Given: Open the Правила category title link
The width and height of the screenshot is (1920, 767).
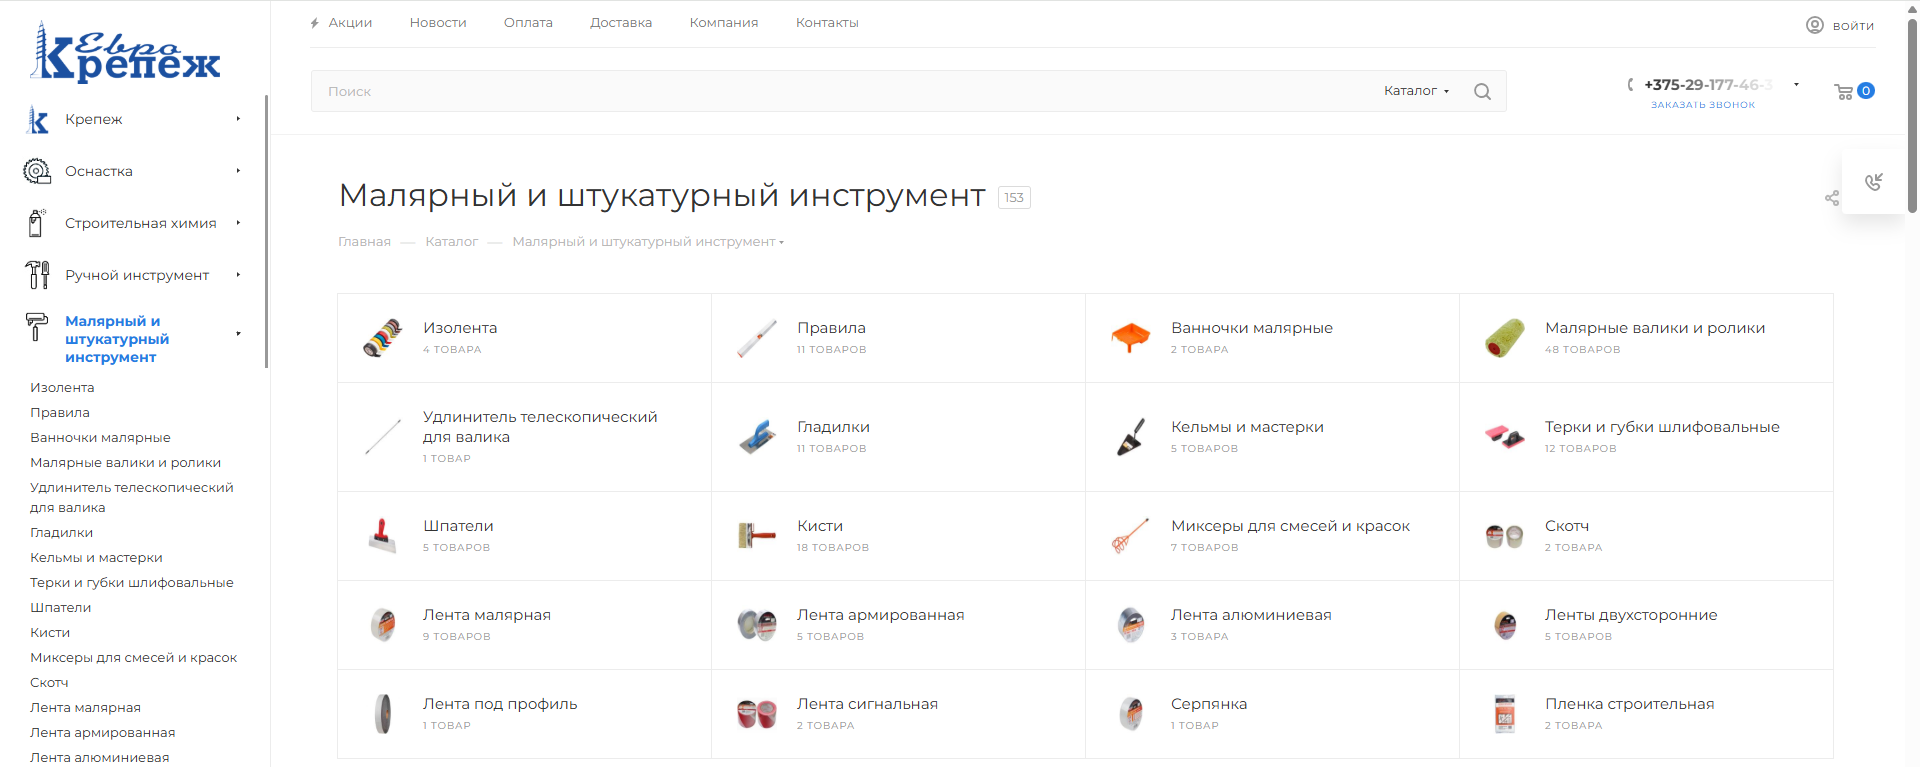Looking at the screenshot, I should pos(831,328).
